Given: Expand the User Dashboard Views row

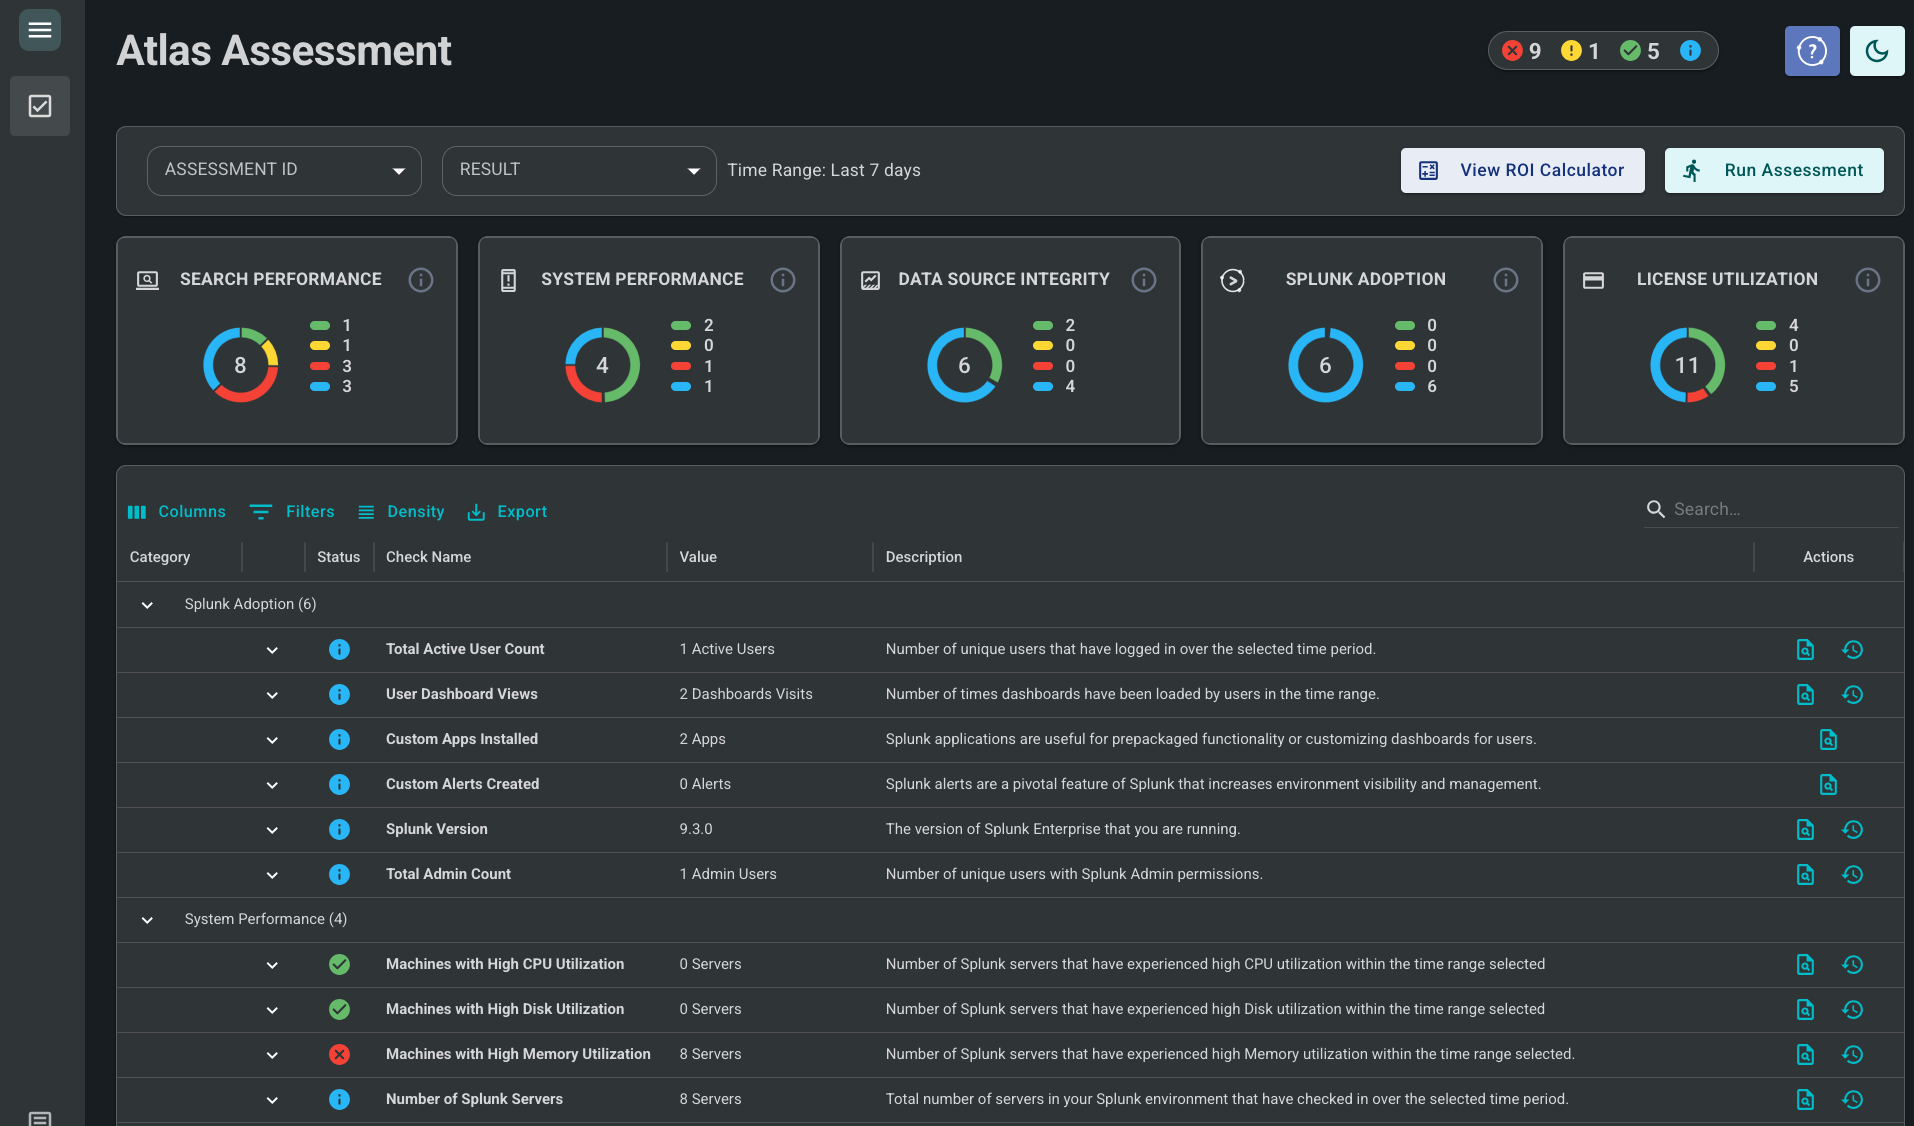Looking at the screenshot, I should (x=272, y=695).
